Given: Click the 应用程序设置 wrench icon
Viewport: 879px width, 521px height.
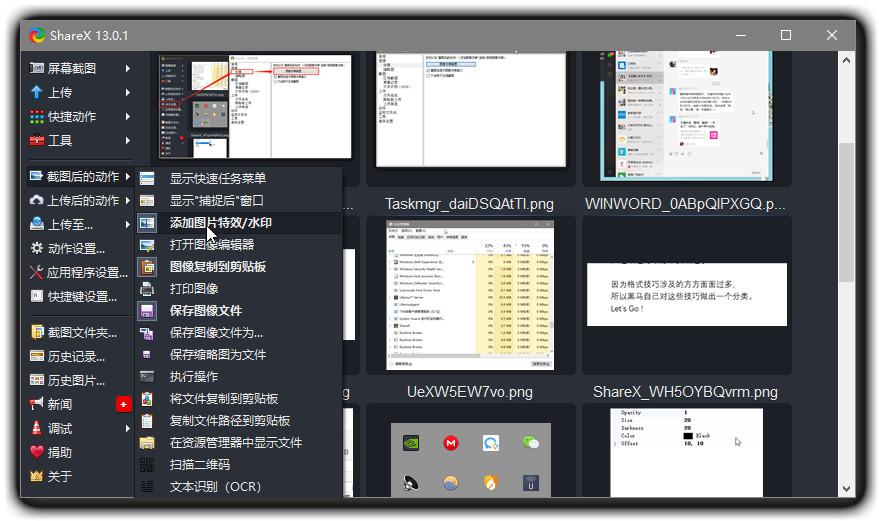Looking at the screenshot, I should click(36, 272).
